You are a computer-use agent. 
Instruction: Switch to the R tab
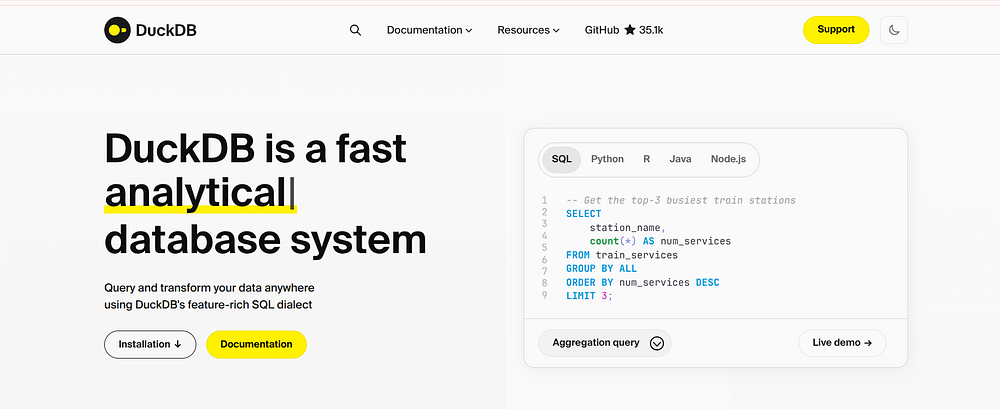(646, 160)
